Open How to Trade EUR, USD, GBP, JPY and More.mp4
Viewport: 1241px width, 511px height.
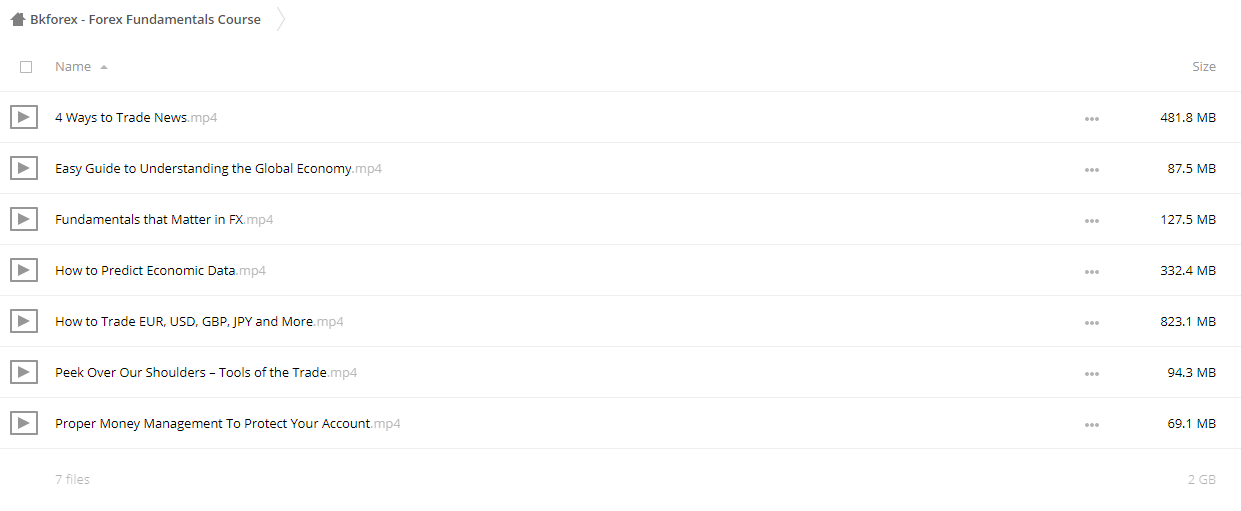199,321
